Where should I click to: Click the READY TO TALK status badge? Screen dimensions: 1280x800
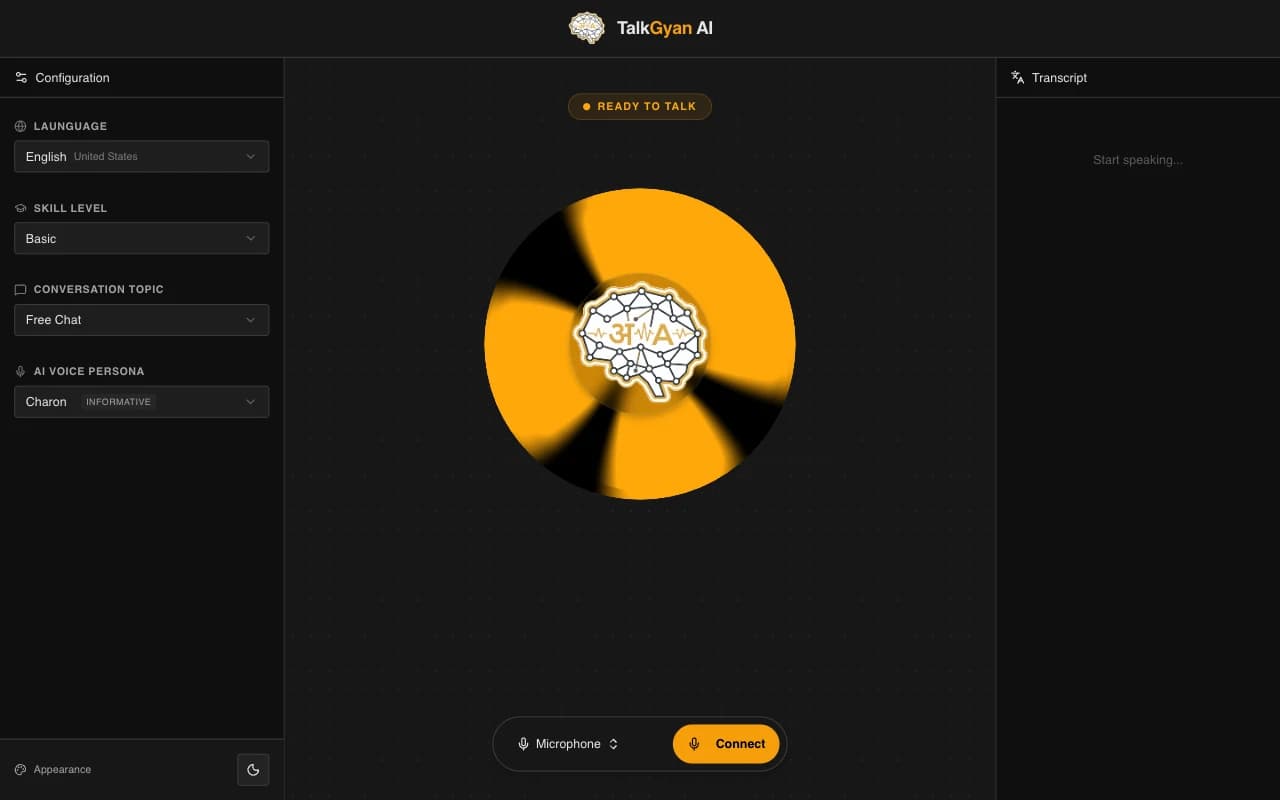[640, 106]
